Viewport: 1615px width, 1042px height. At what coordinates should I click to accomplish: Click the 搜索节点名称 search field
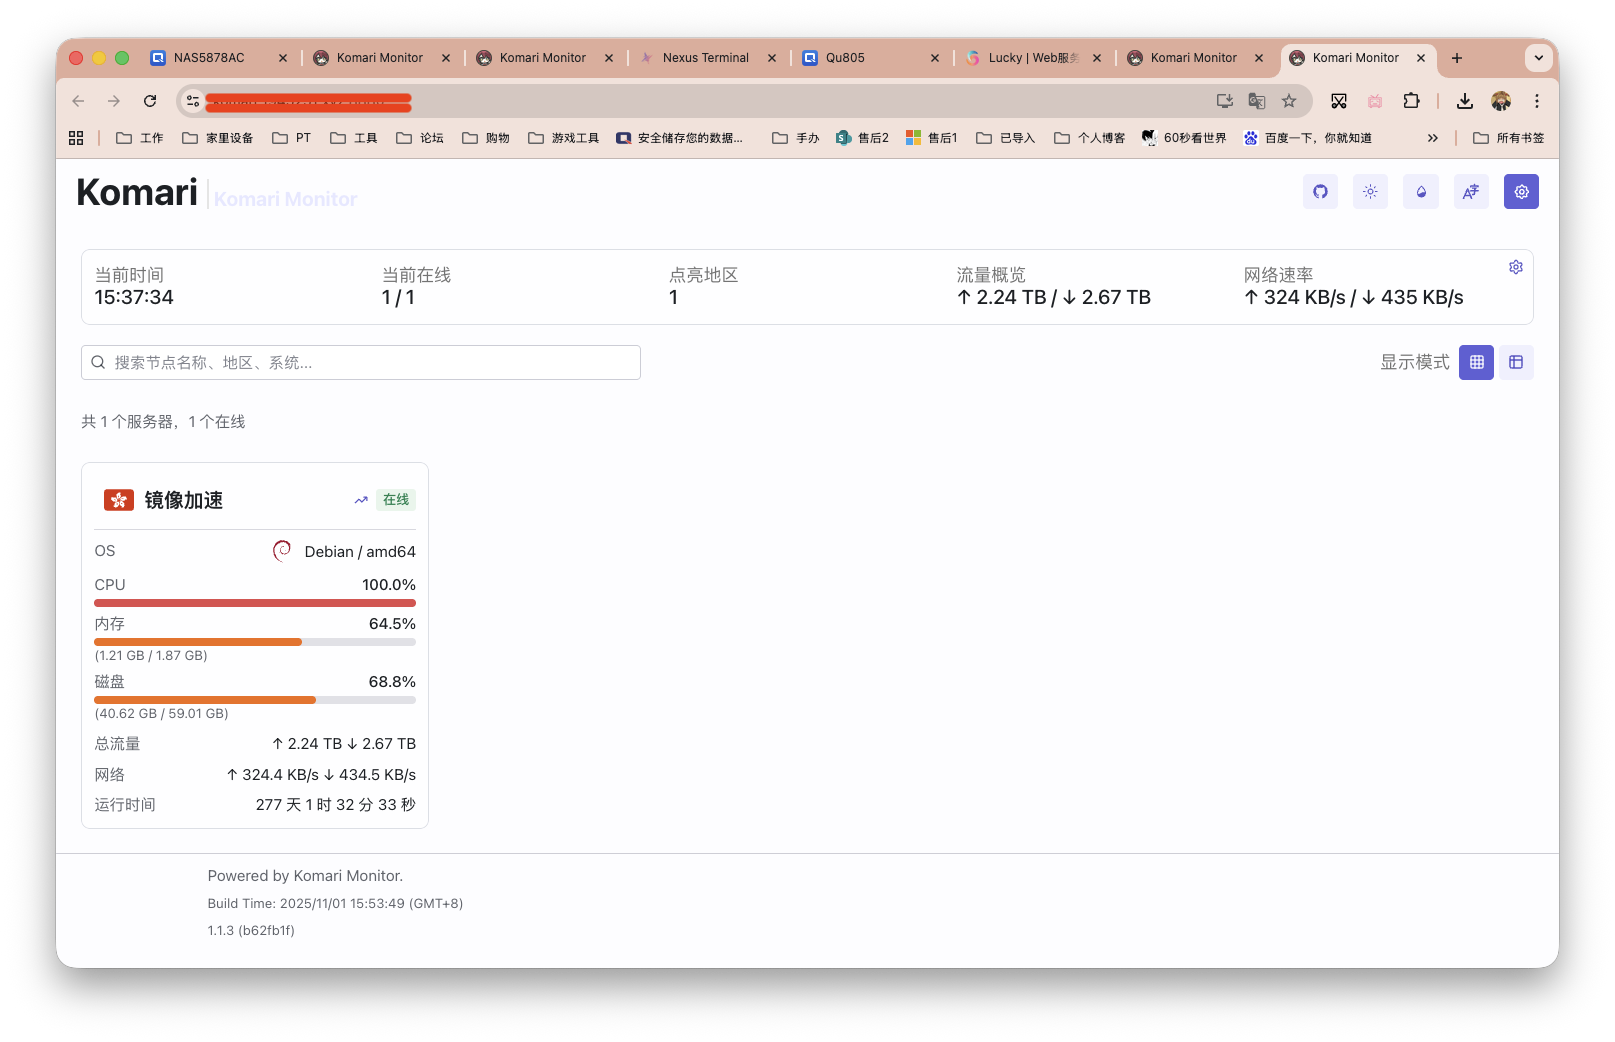[360, 362]
